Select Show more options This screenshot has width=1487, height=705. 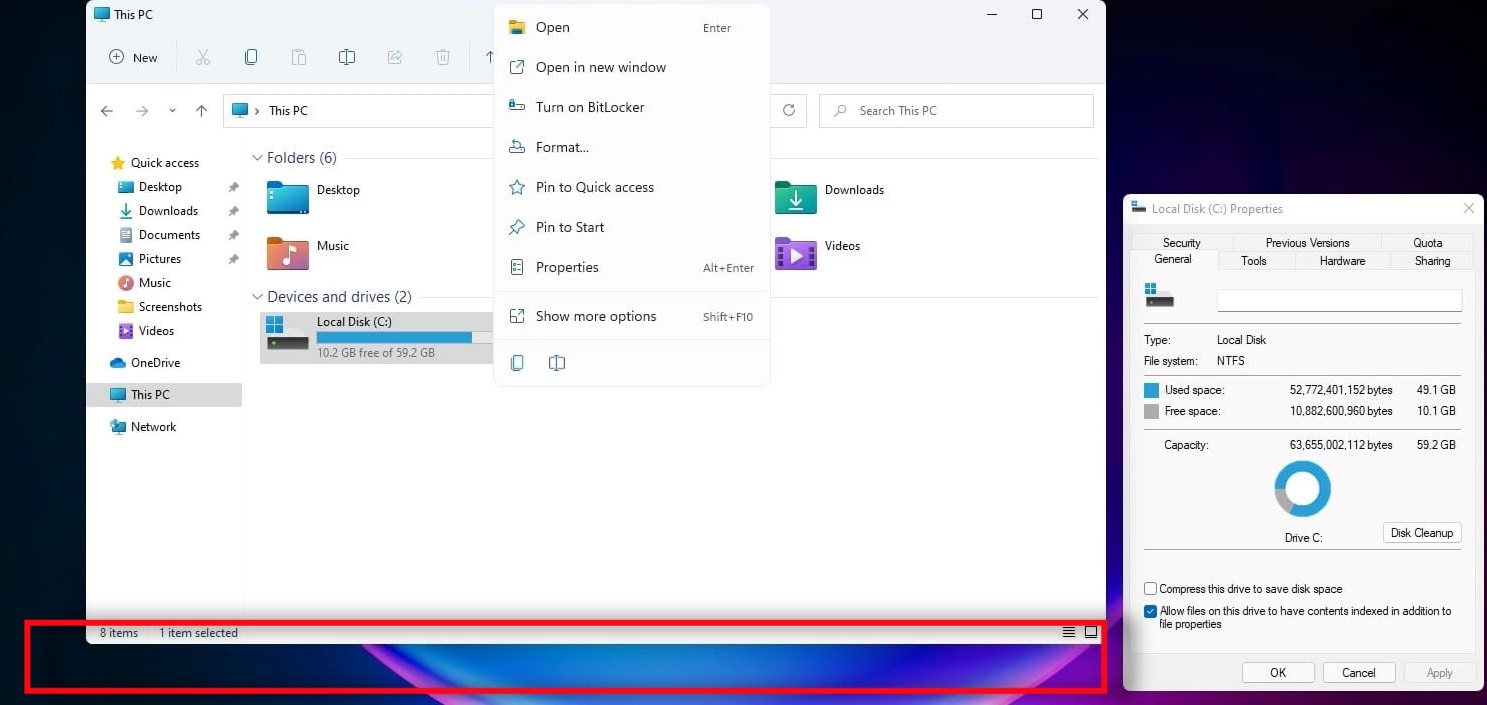(632, 316)
